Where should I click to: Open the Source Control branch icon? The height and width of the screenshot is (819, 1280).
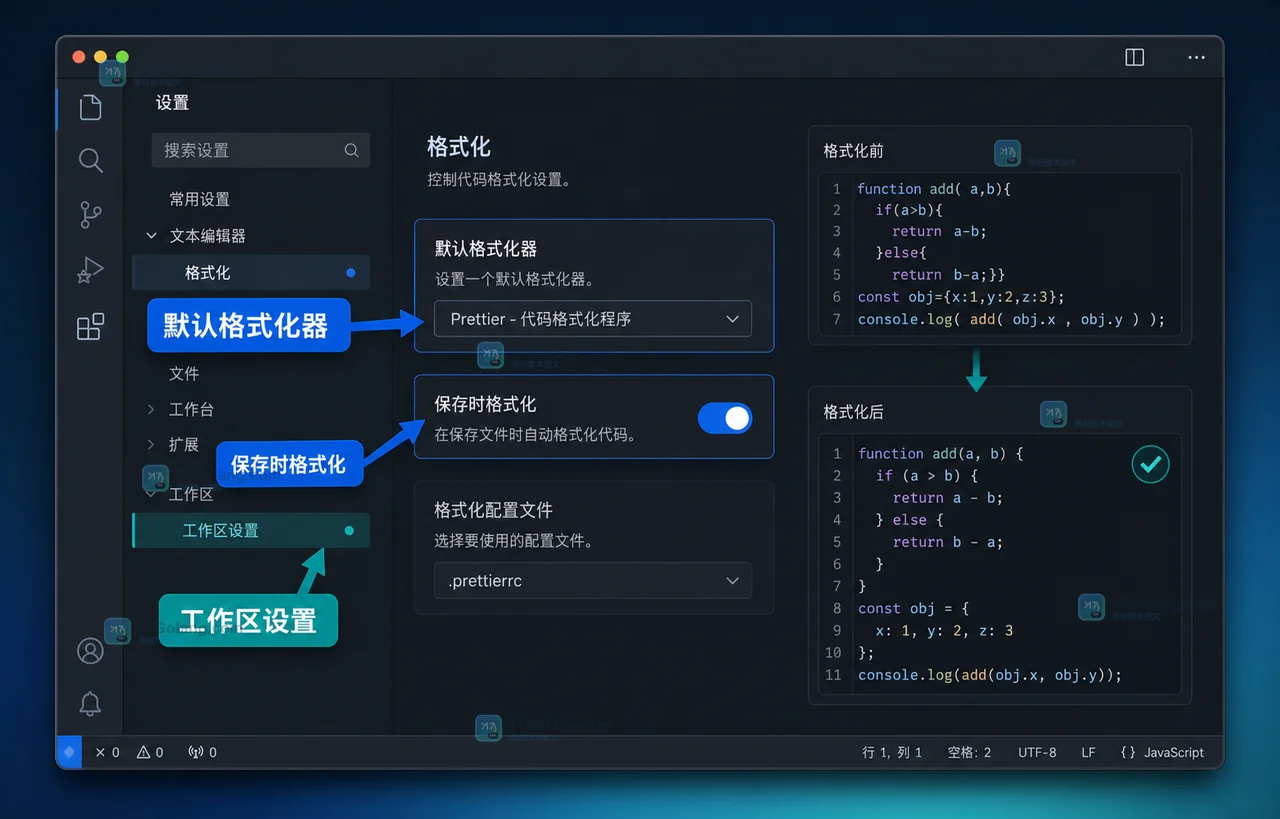pyautogui.click(x=90, y=214)
